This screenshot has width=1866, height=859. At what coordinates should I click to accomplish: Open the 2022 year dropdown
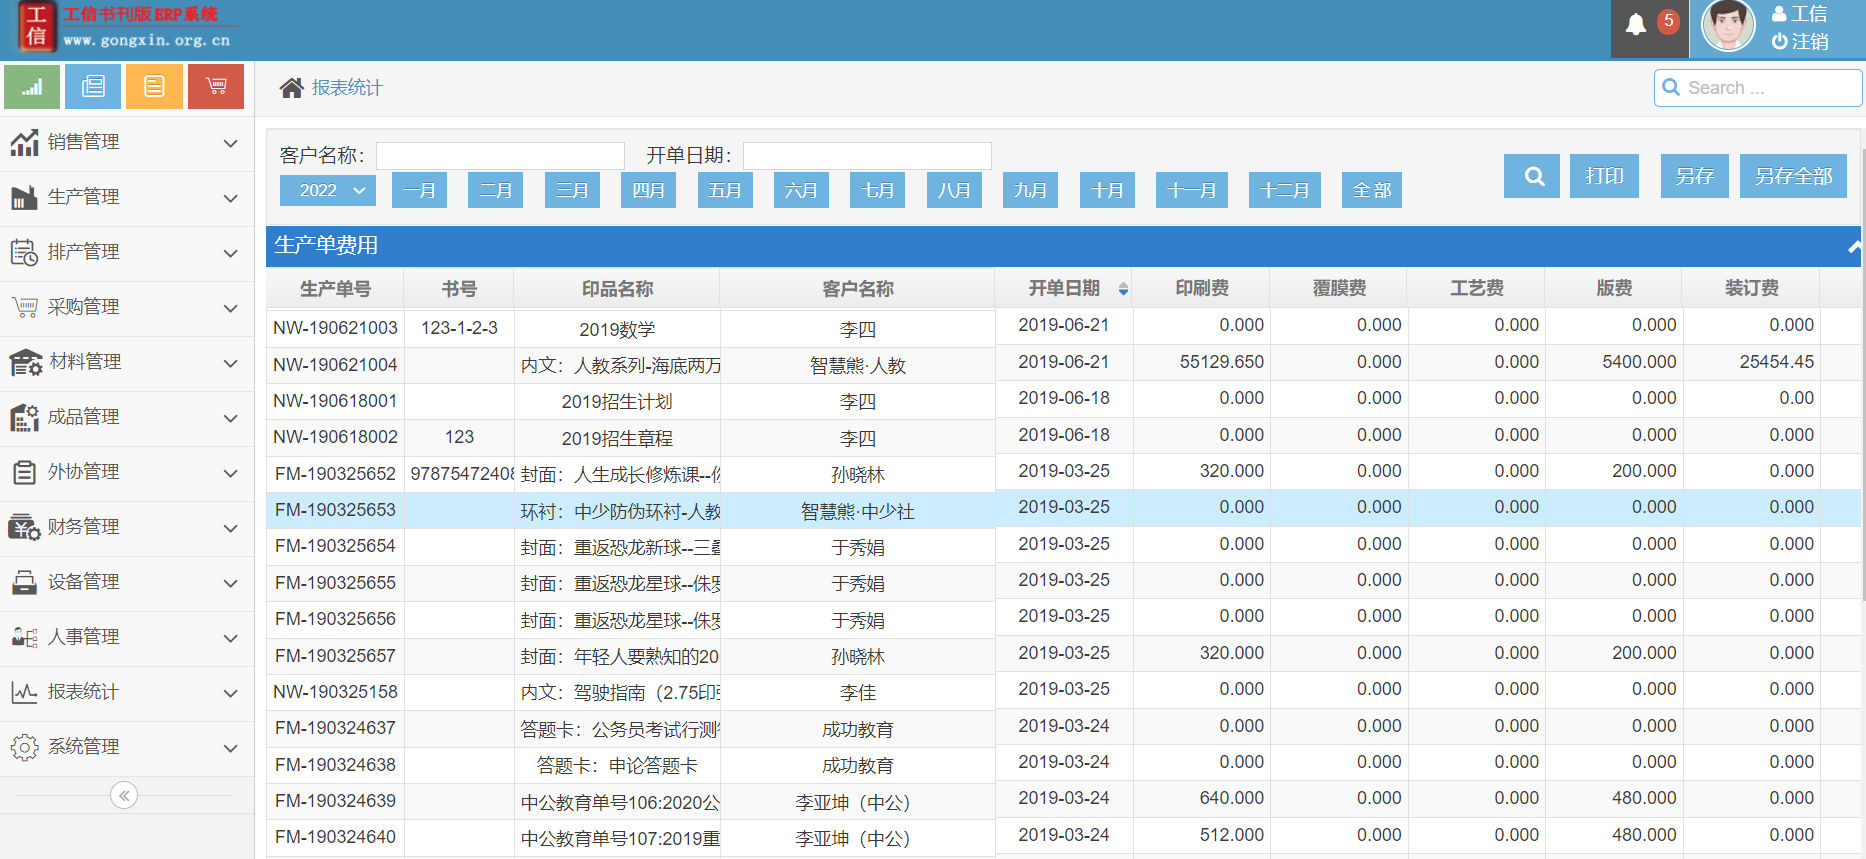pos(328,190)
